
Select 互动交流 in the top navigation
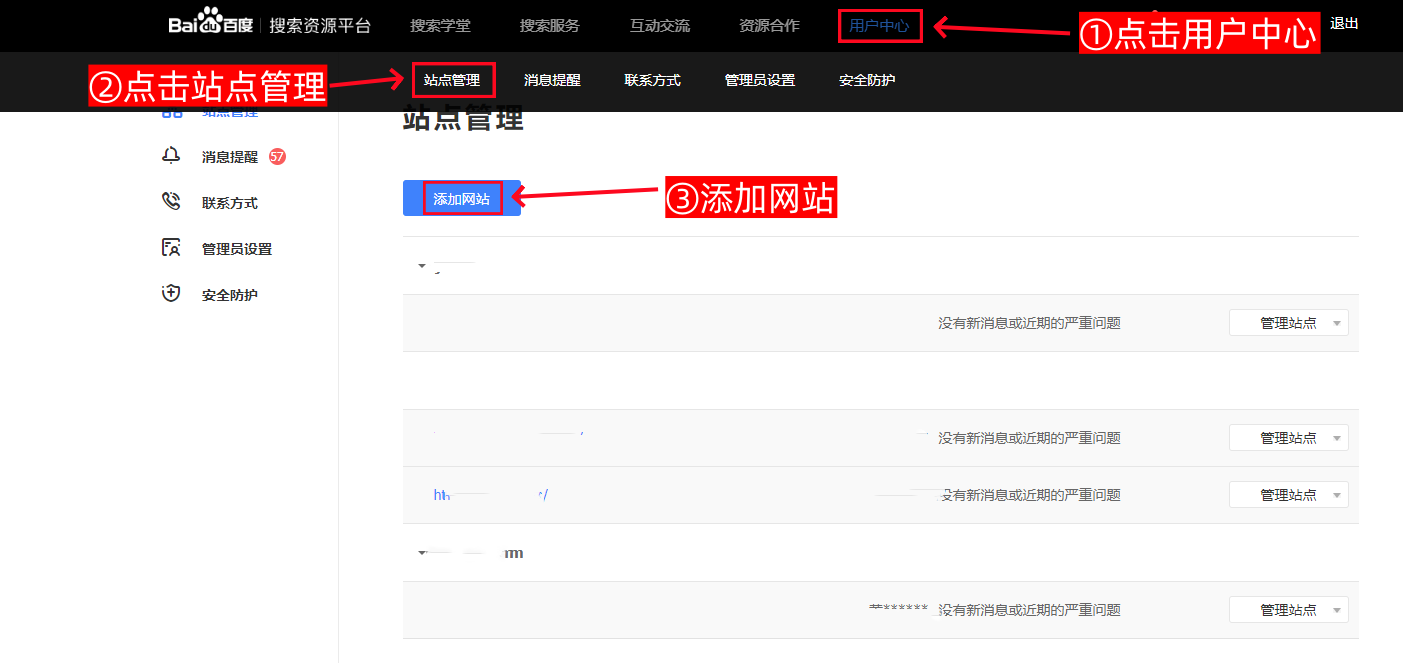[659, 25]
